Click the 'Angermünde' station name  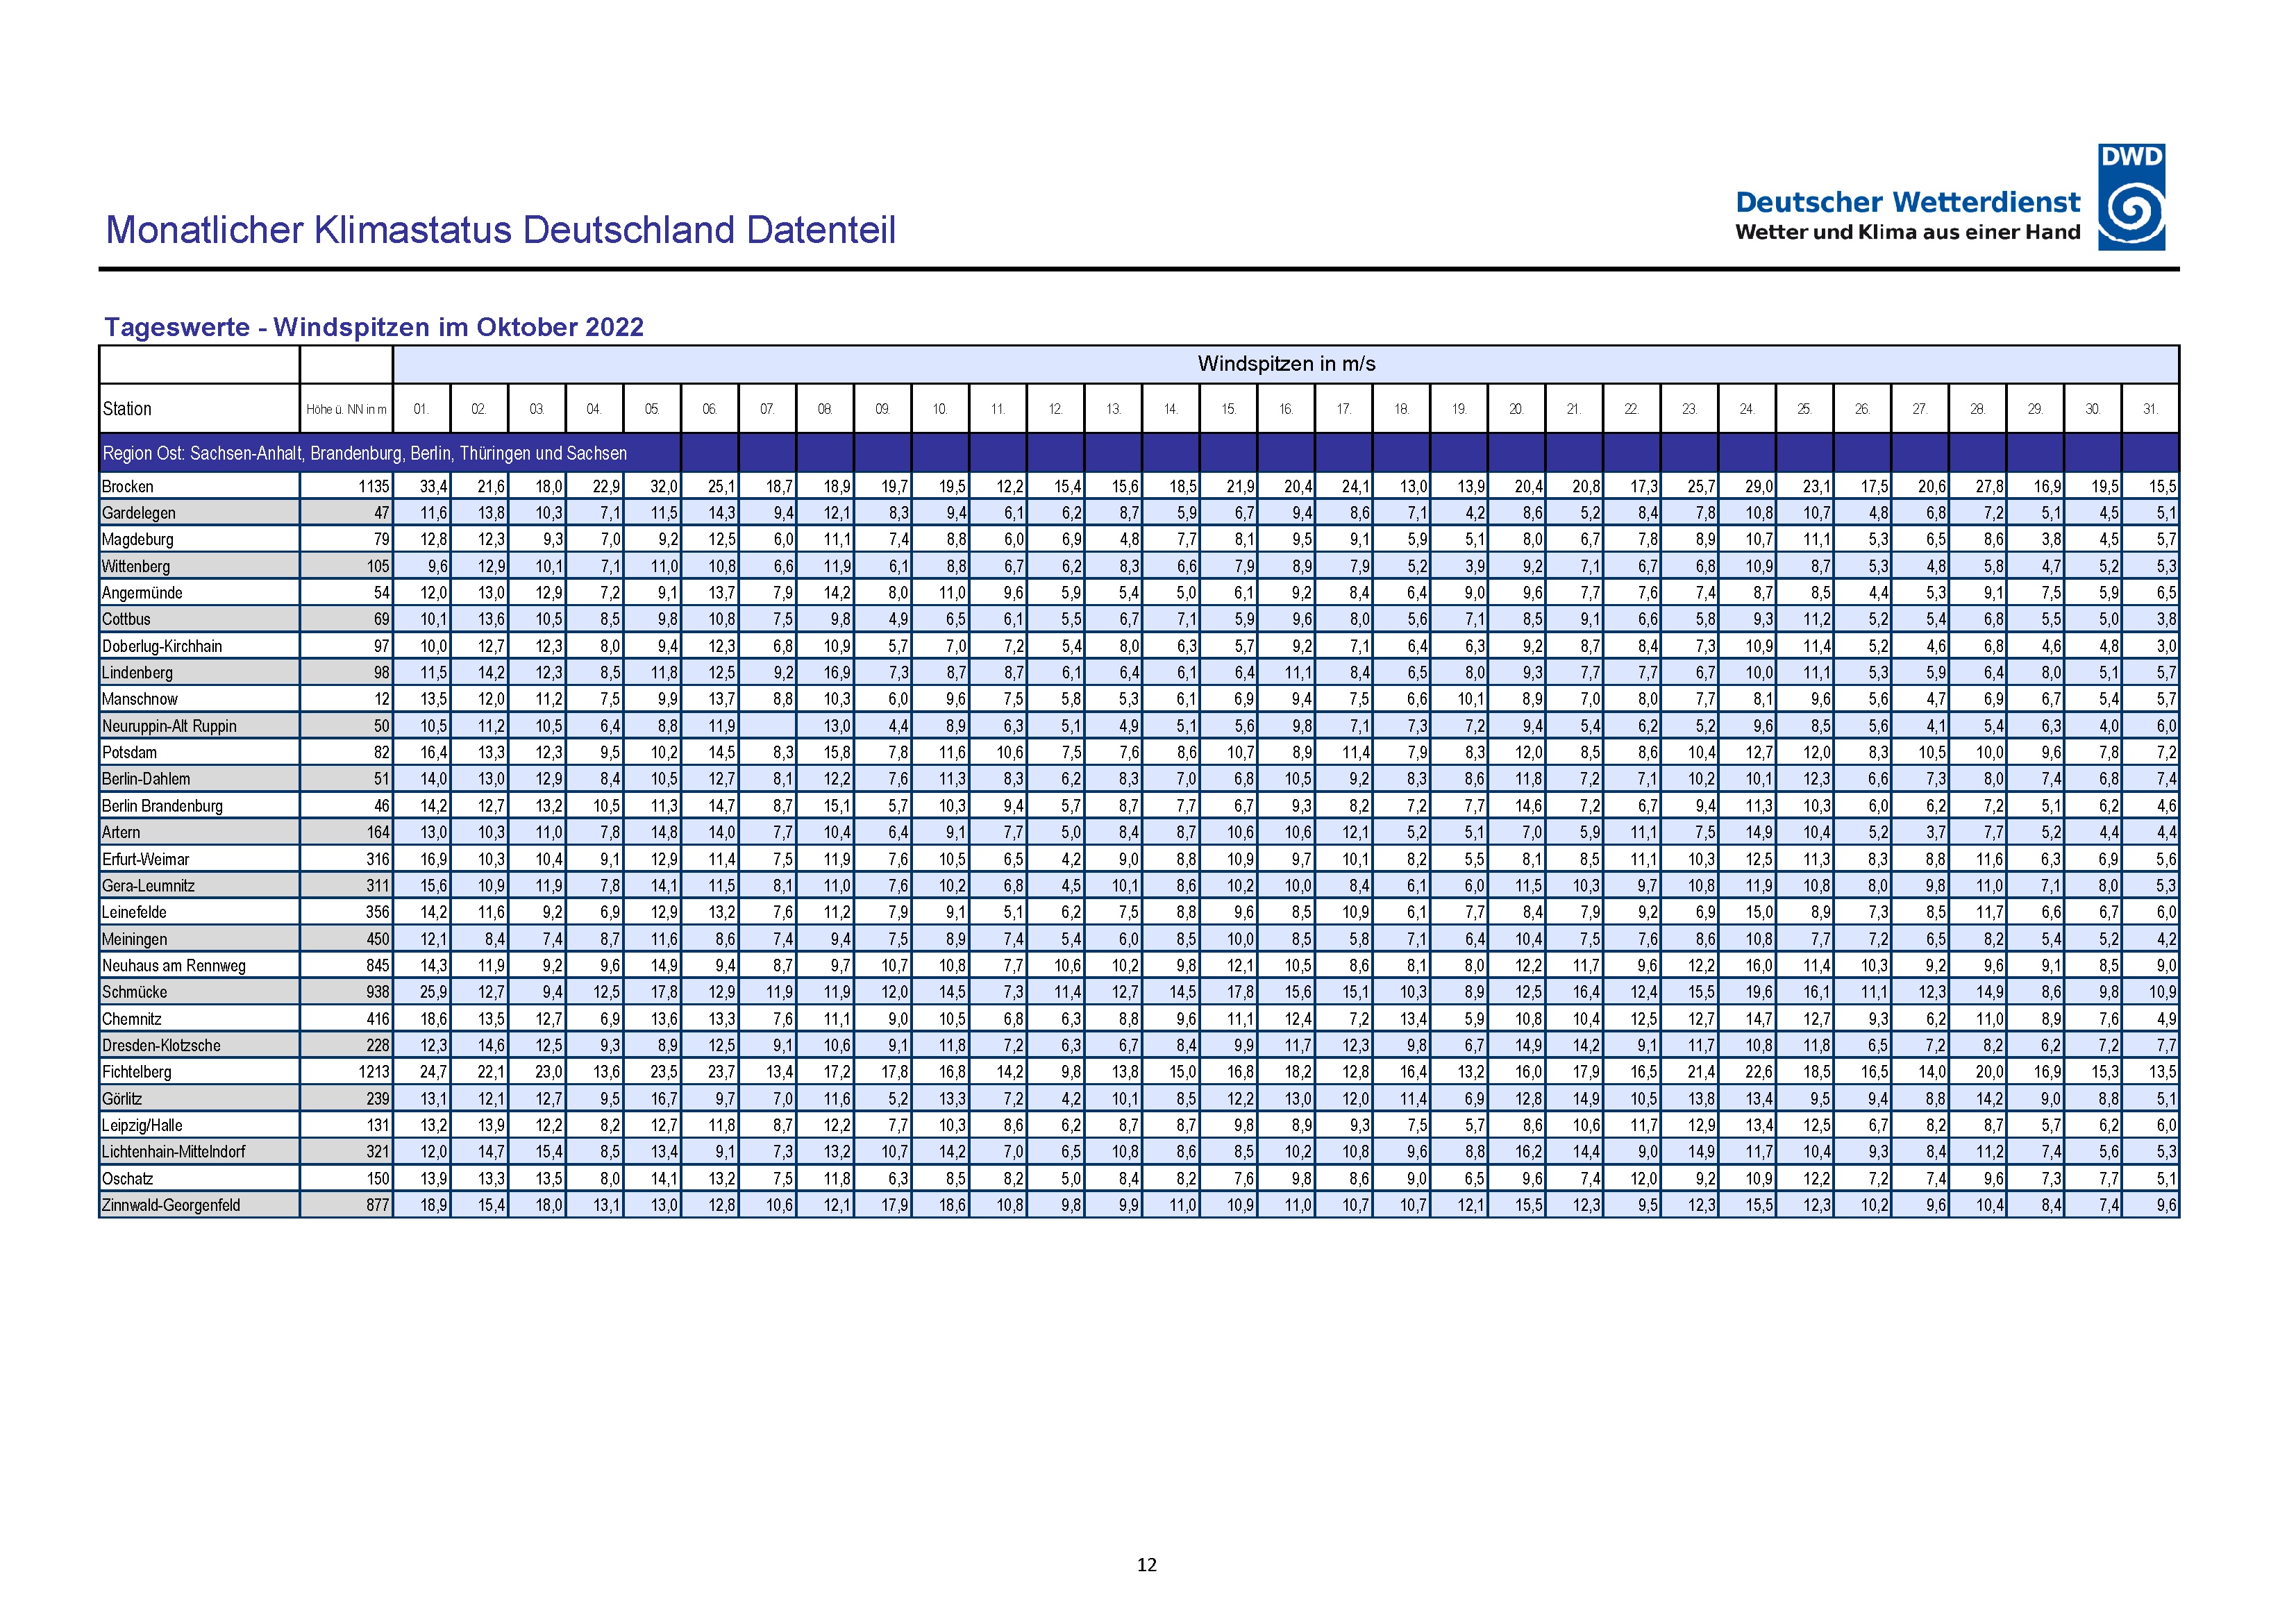coord(142,593)
